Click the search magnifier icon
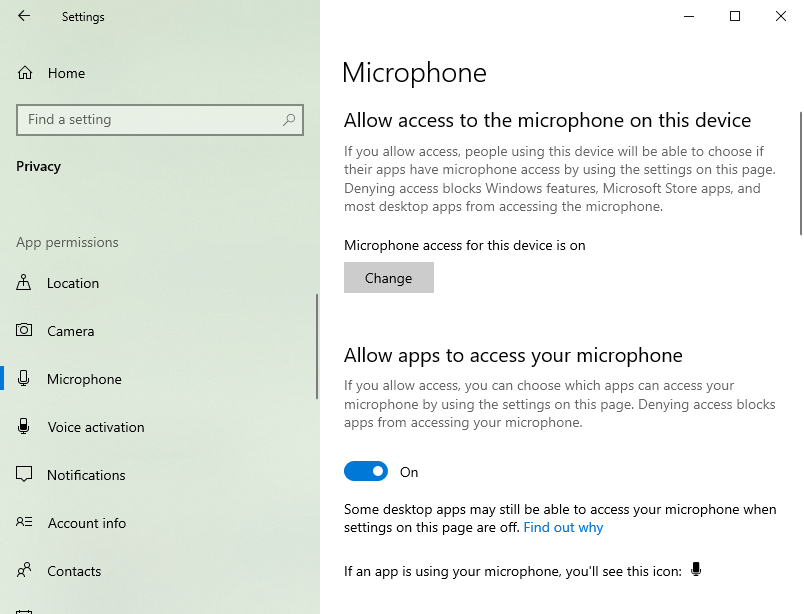This screenshot has height=614, width=804. (x=289, y=120)
